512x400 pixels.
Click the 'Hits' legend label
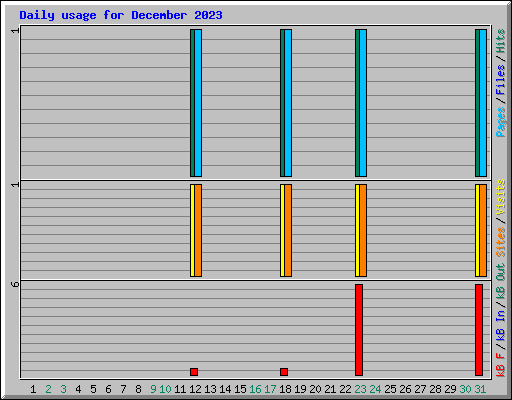500,41
